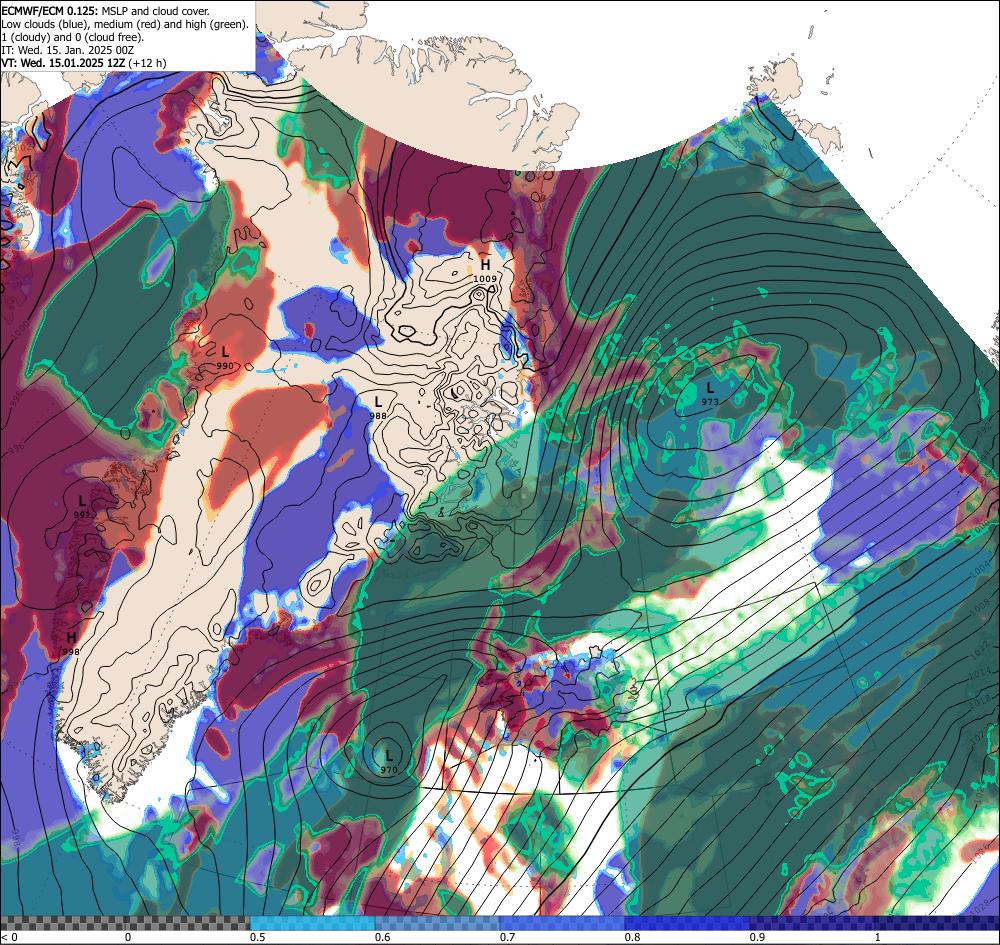
Task: Click the 0.8 dark blue colorbar segment
Action: pos(687,923)
